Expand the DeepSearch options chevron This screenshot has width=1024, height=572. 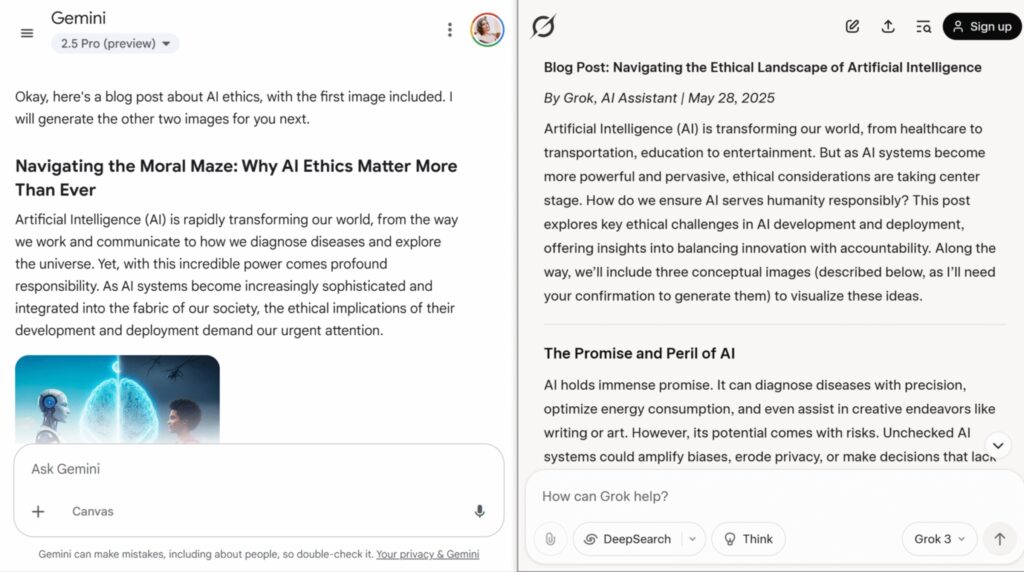tap(692, 539)
